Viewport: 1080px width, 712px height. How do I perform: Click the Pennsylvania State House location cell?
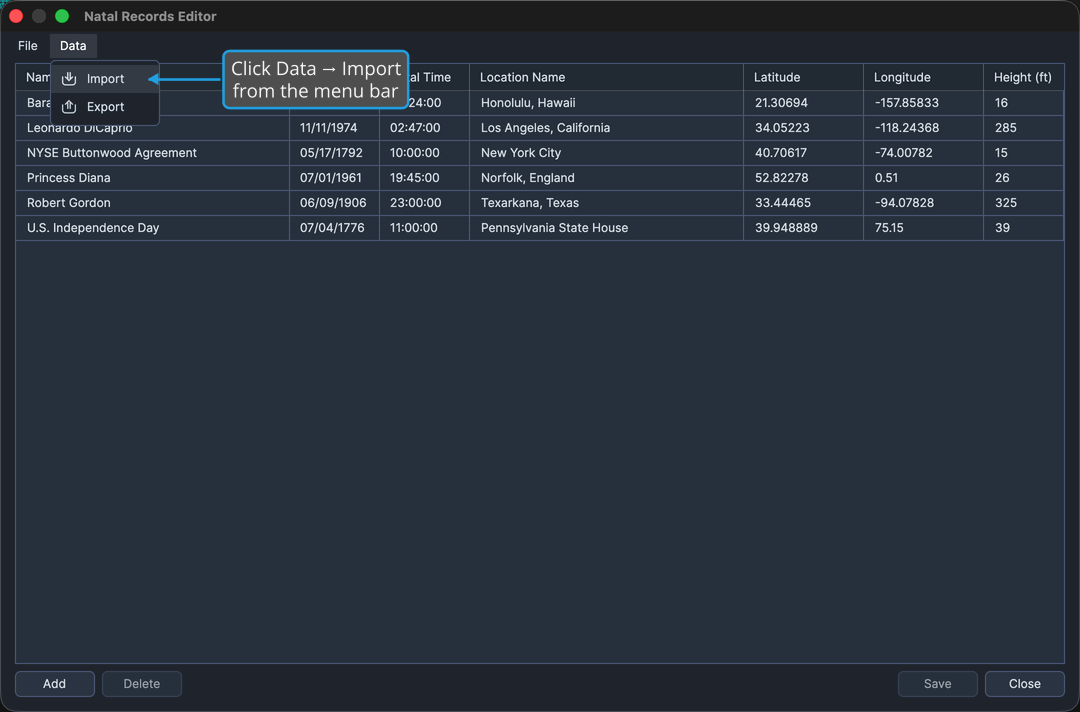click(606, 228)
